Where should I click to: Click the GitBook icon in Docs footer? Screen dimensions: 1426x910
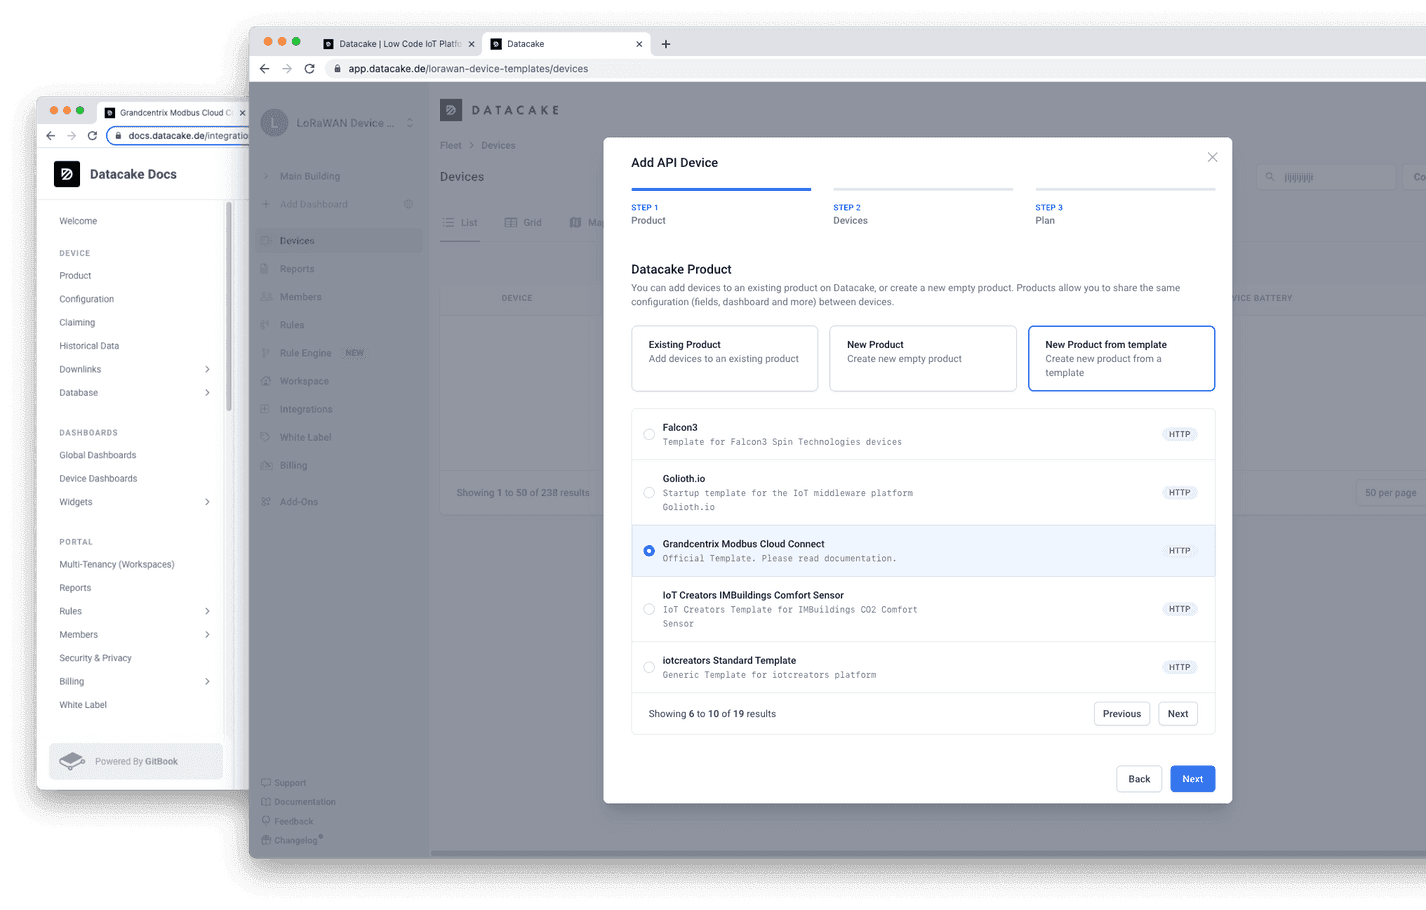click(72, 761)
